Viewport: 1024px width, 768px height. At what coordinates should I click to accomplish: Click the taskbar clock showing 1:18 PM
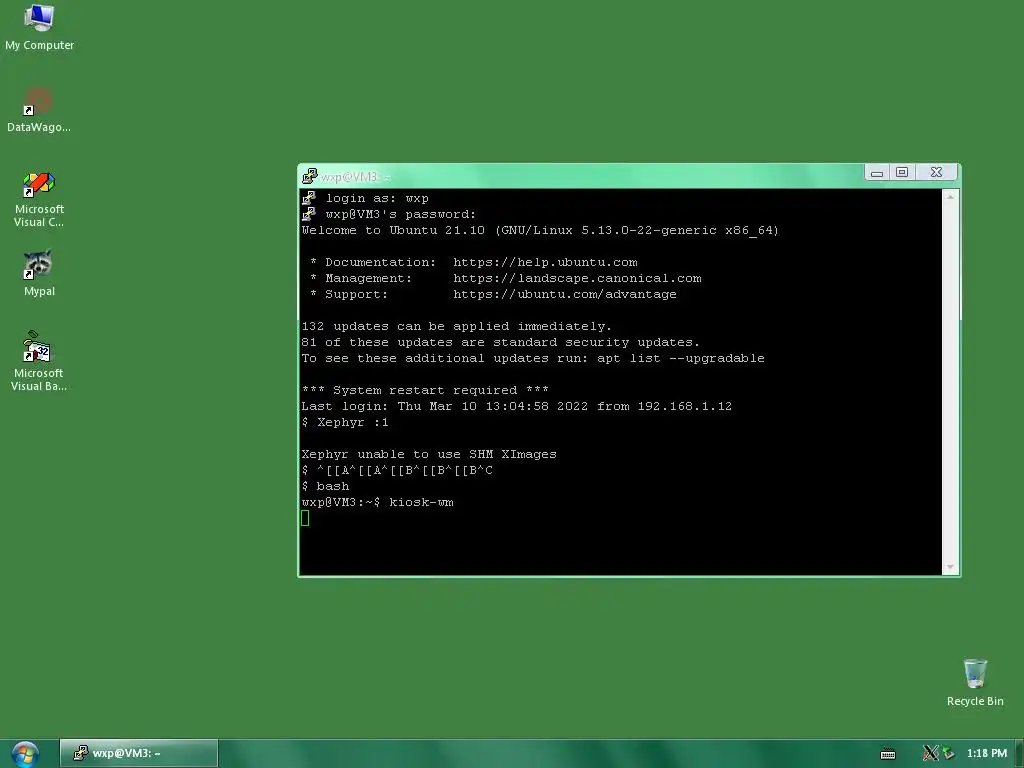pos(986,754)
